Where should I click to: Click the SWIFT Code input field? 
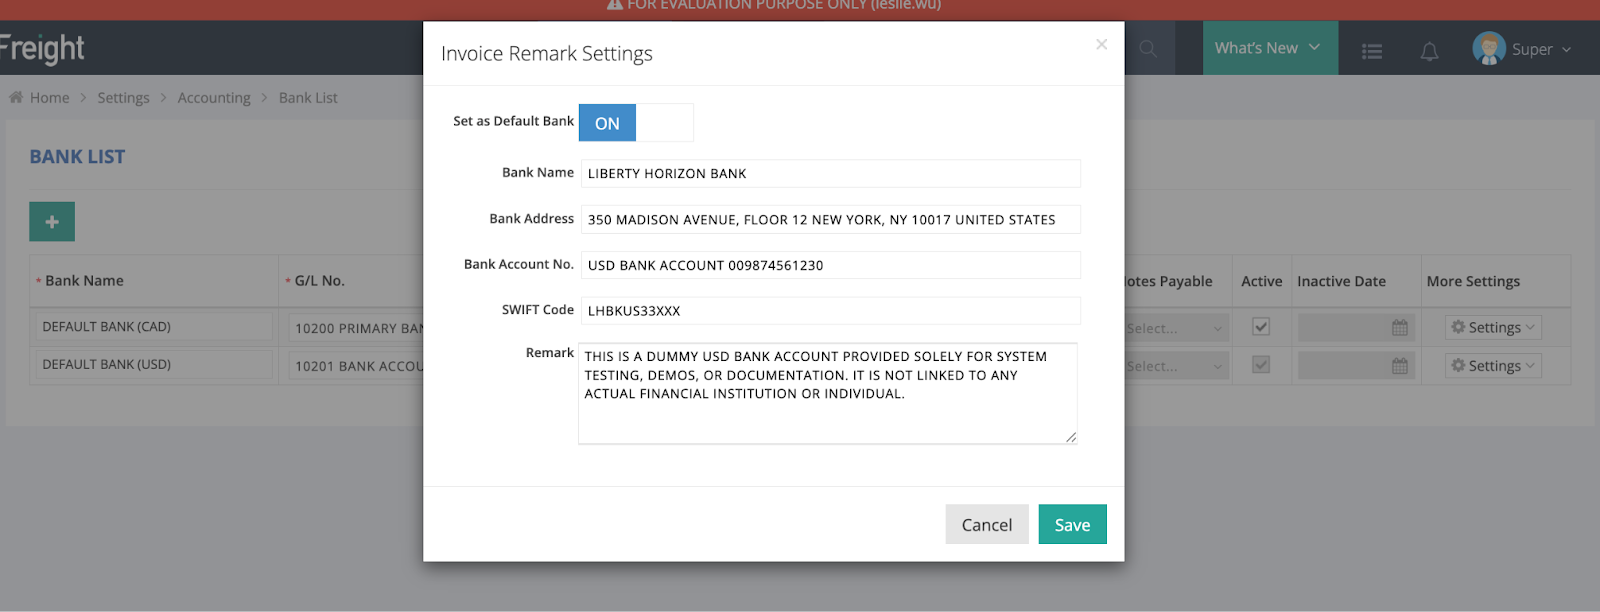coord(830,311)
